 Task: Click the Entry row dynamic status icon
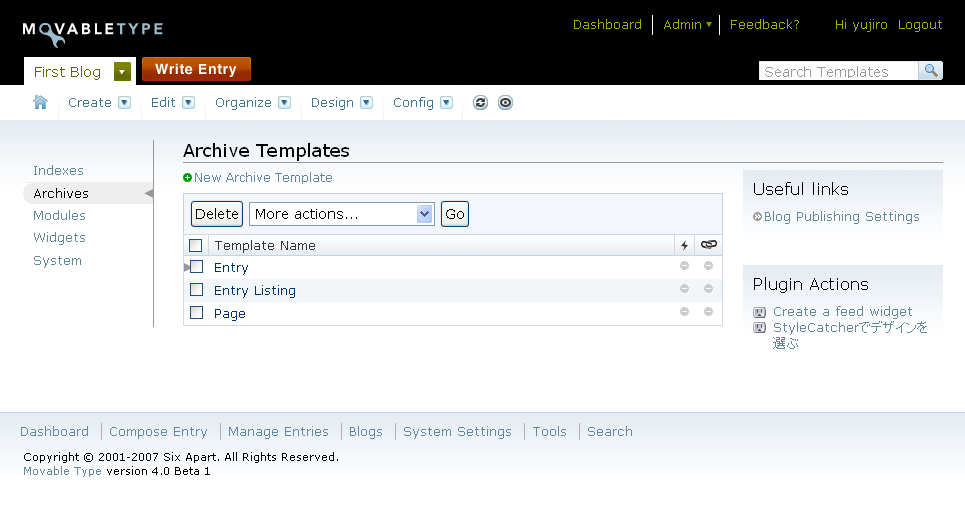[x=684, y=266]
